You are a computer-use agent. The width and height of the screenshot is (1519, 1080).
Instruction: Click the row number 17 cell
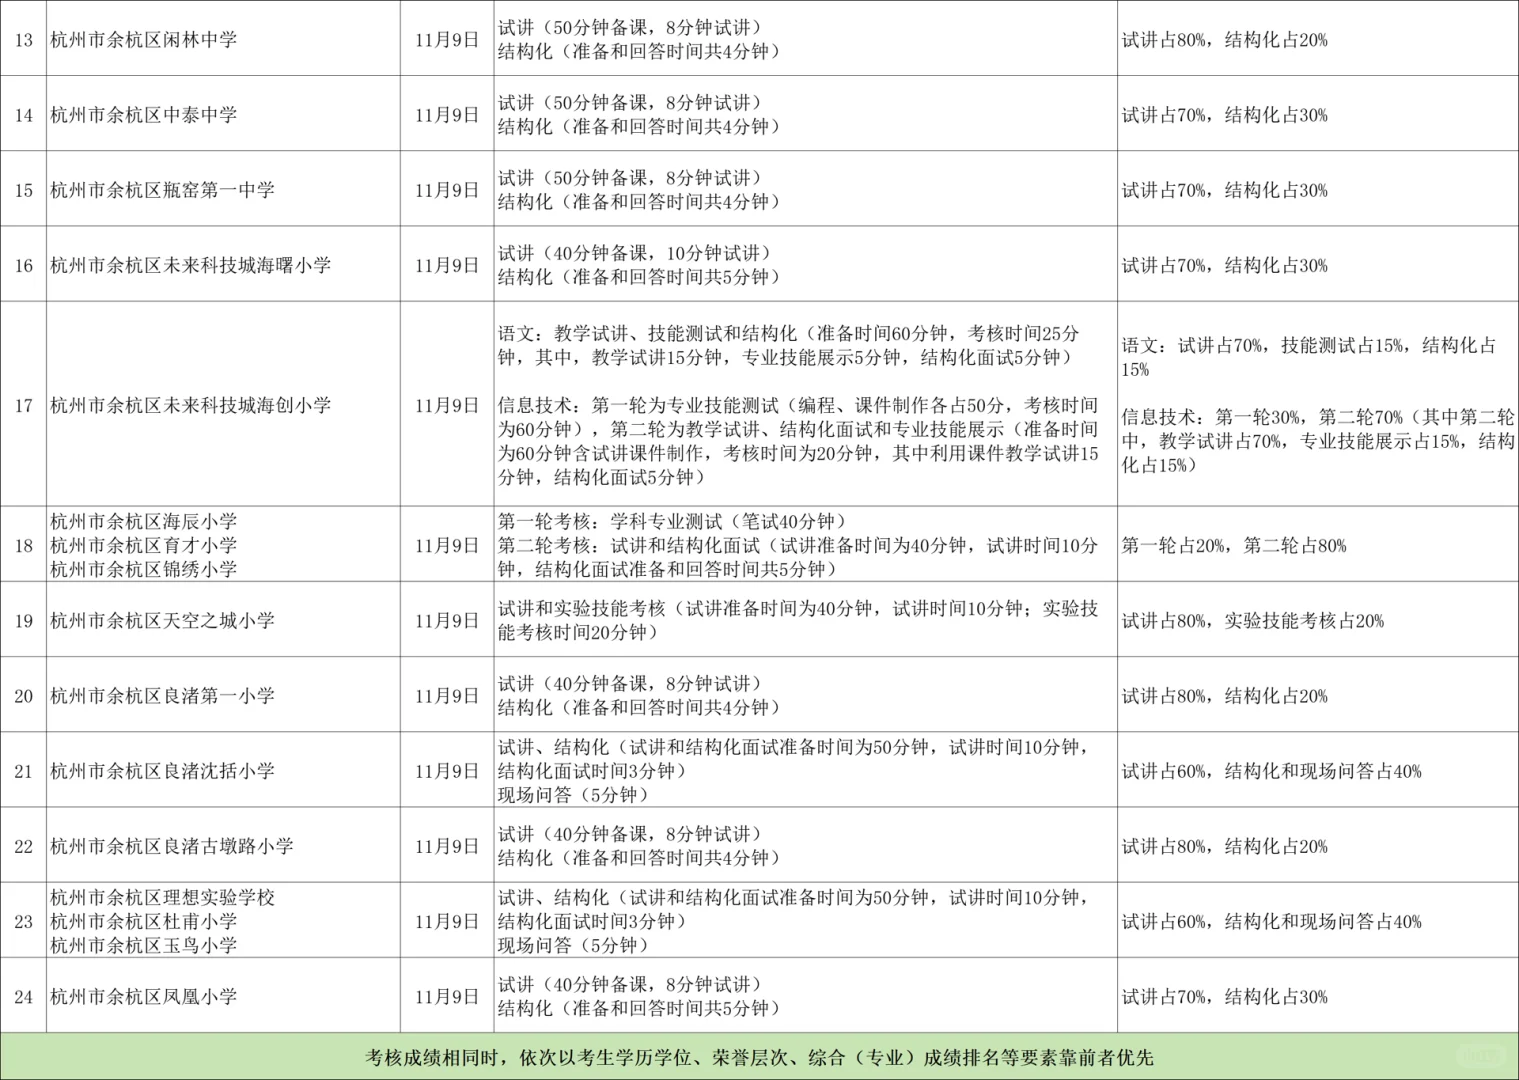click(x=23, y=405)
